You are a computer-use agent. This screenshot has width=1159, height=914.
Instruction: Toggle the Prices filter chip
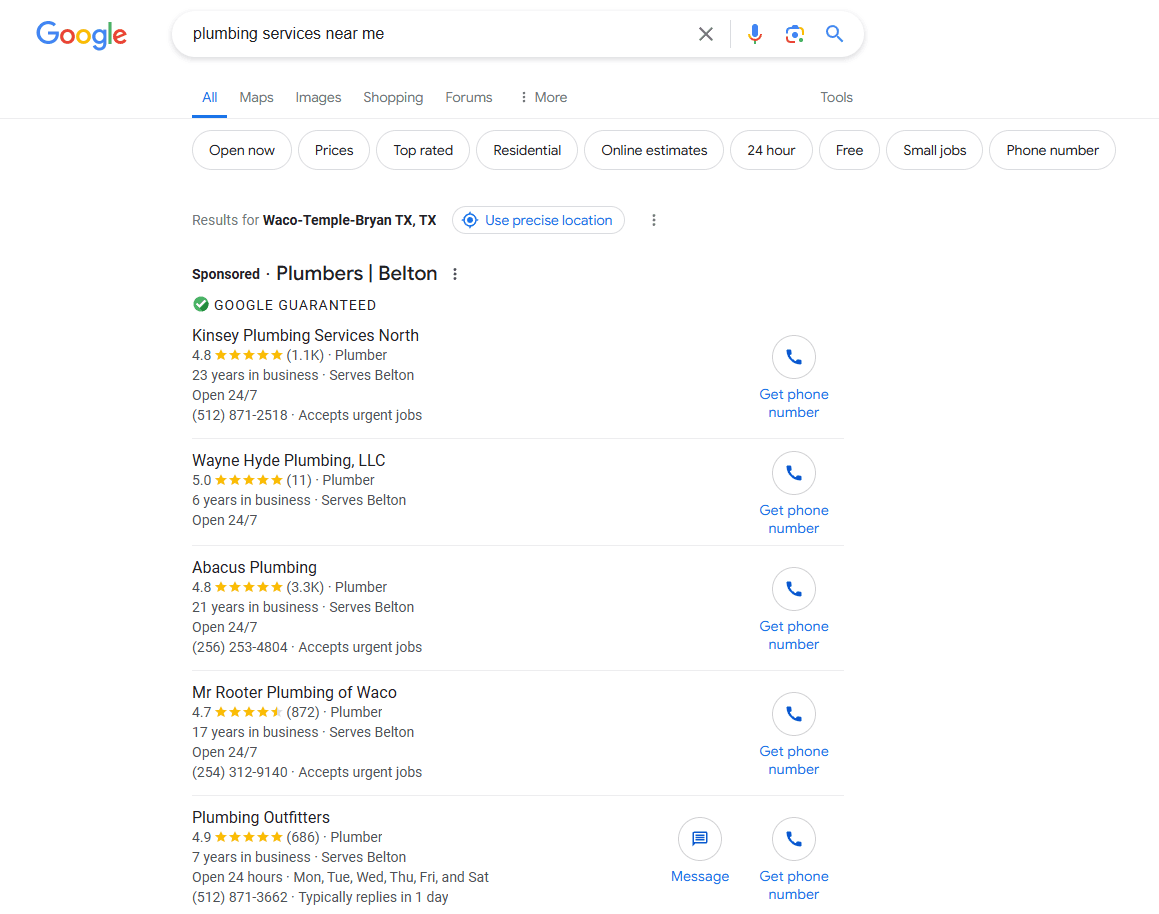click(334, 150)
